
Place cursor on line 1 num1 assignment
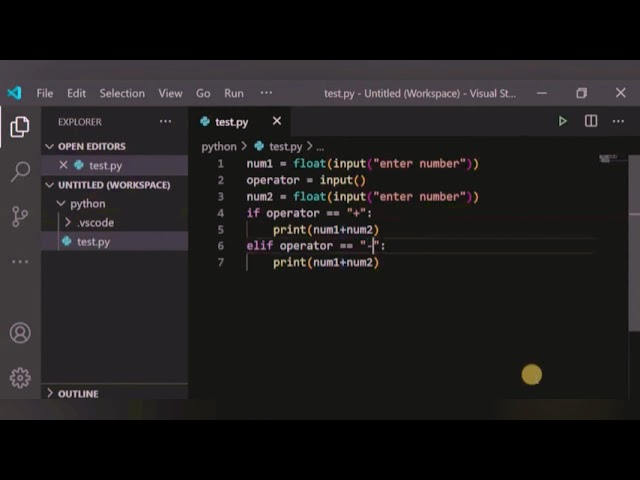362,164
